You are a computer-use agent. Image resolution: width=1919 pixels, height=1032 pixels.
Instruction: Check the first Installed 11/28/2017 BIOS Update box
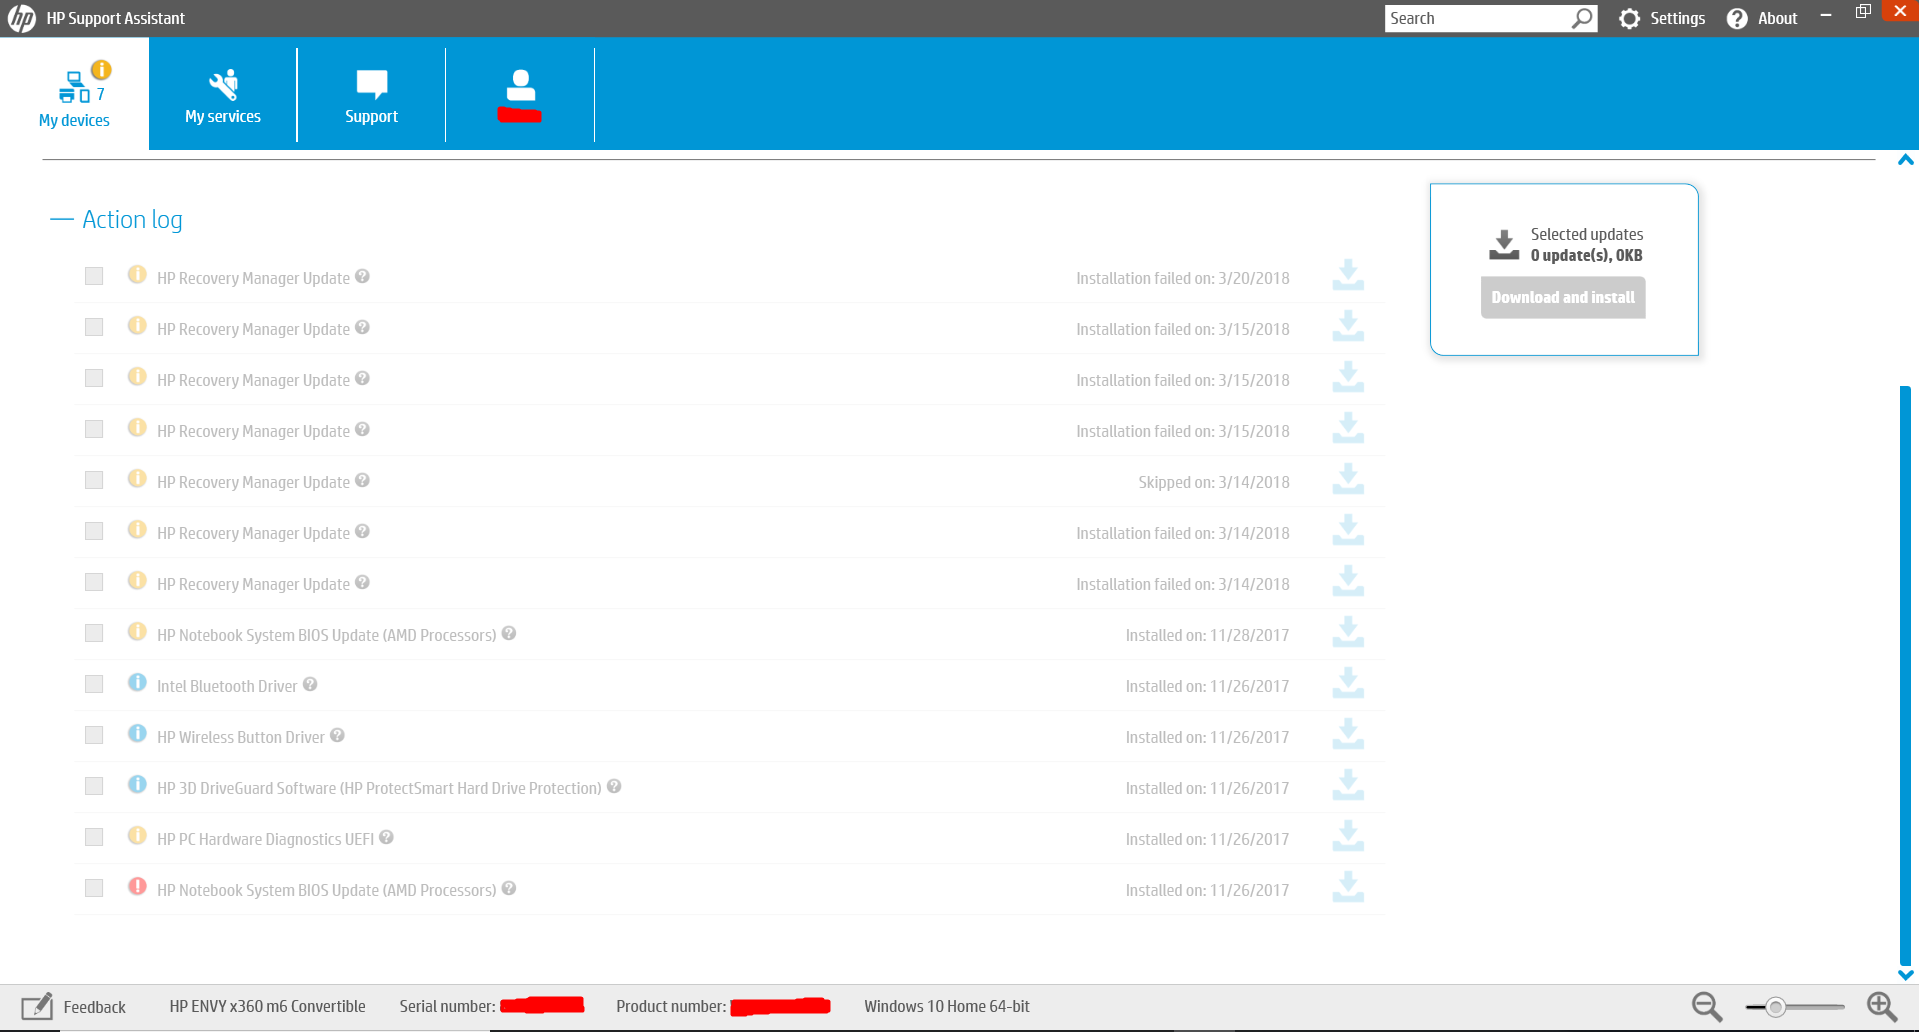click(x=94, y=633)
